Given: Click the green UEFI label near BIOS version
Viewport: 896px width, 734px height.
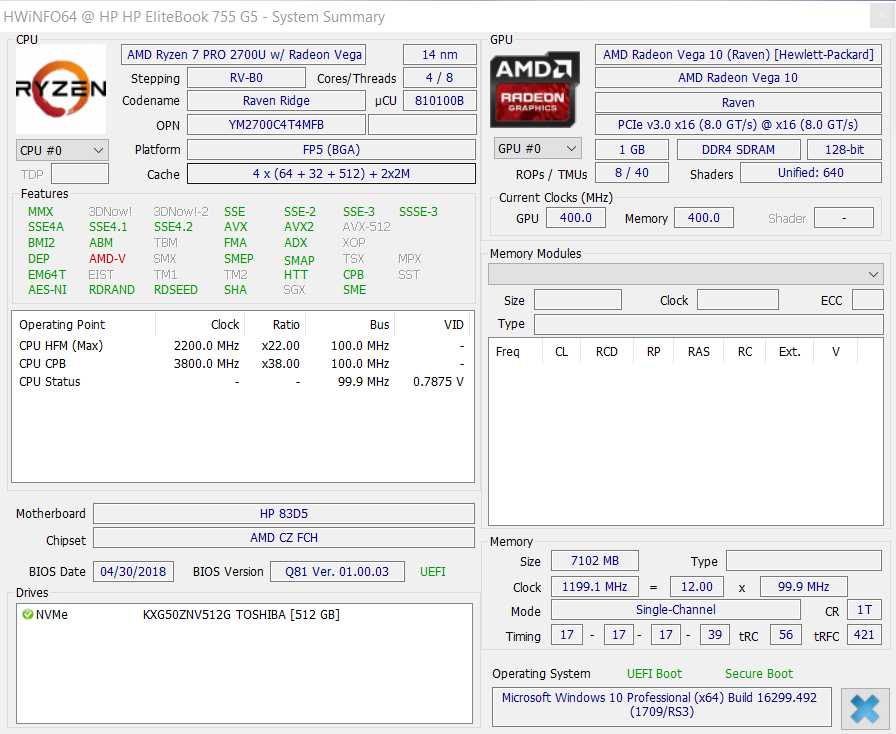Looking at the screenshot, I should [x=433, y=572].
